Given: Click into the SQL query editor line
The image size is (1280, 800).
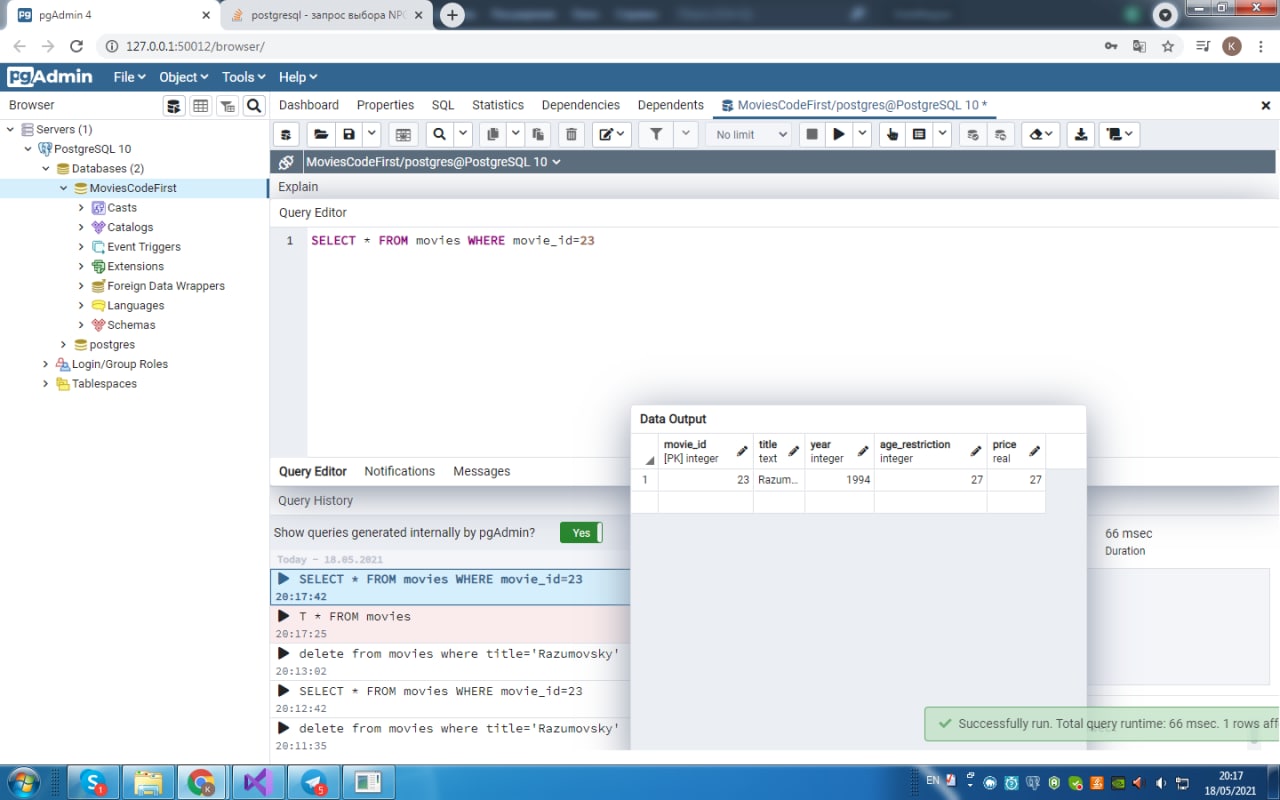Looking at the screenshot, I should (x=453, y=241).
